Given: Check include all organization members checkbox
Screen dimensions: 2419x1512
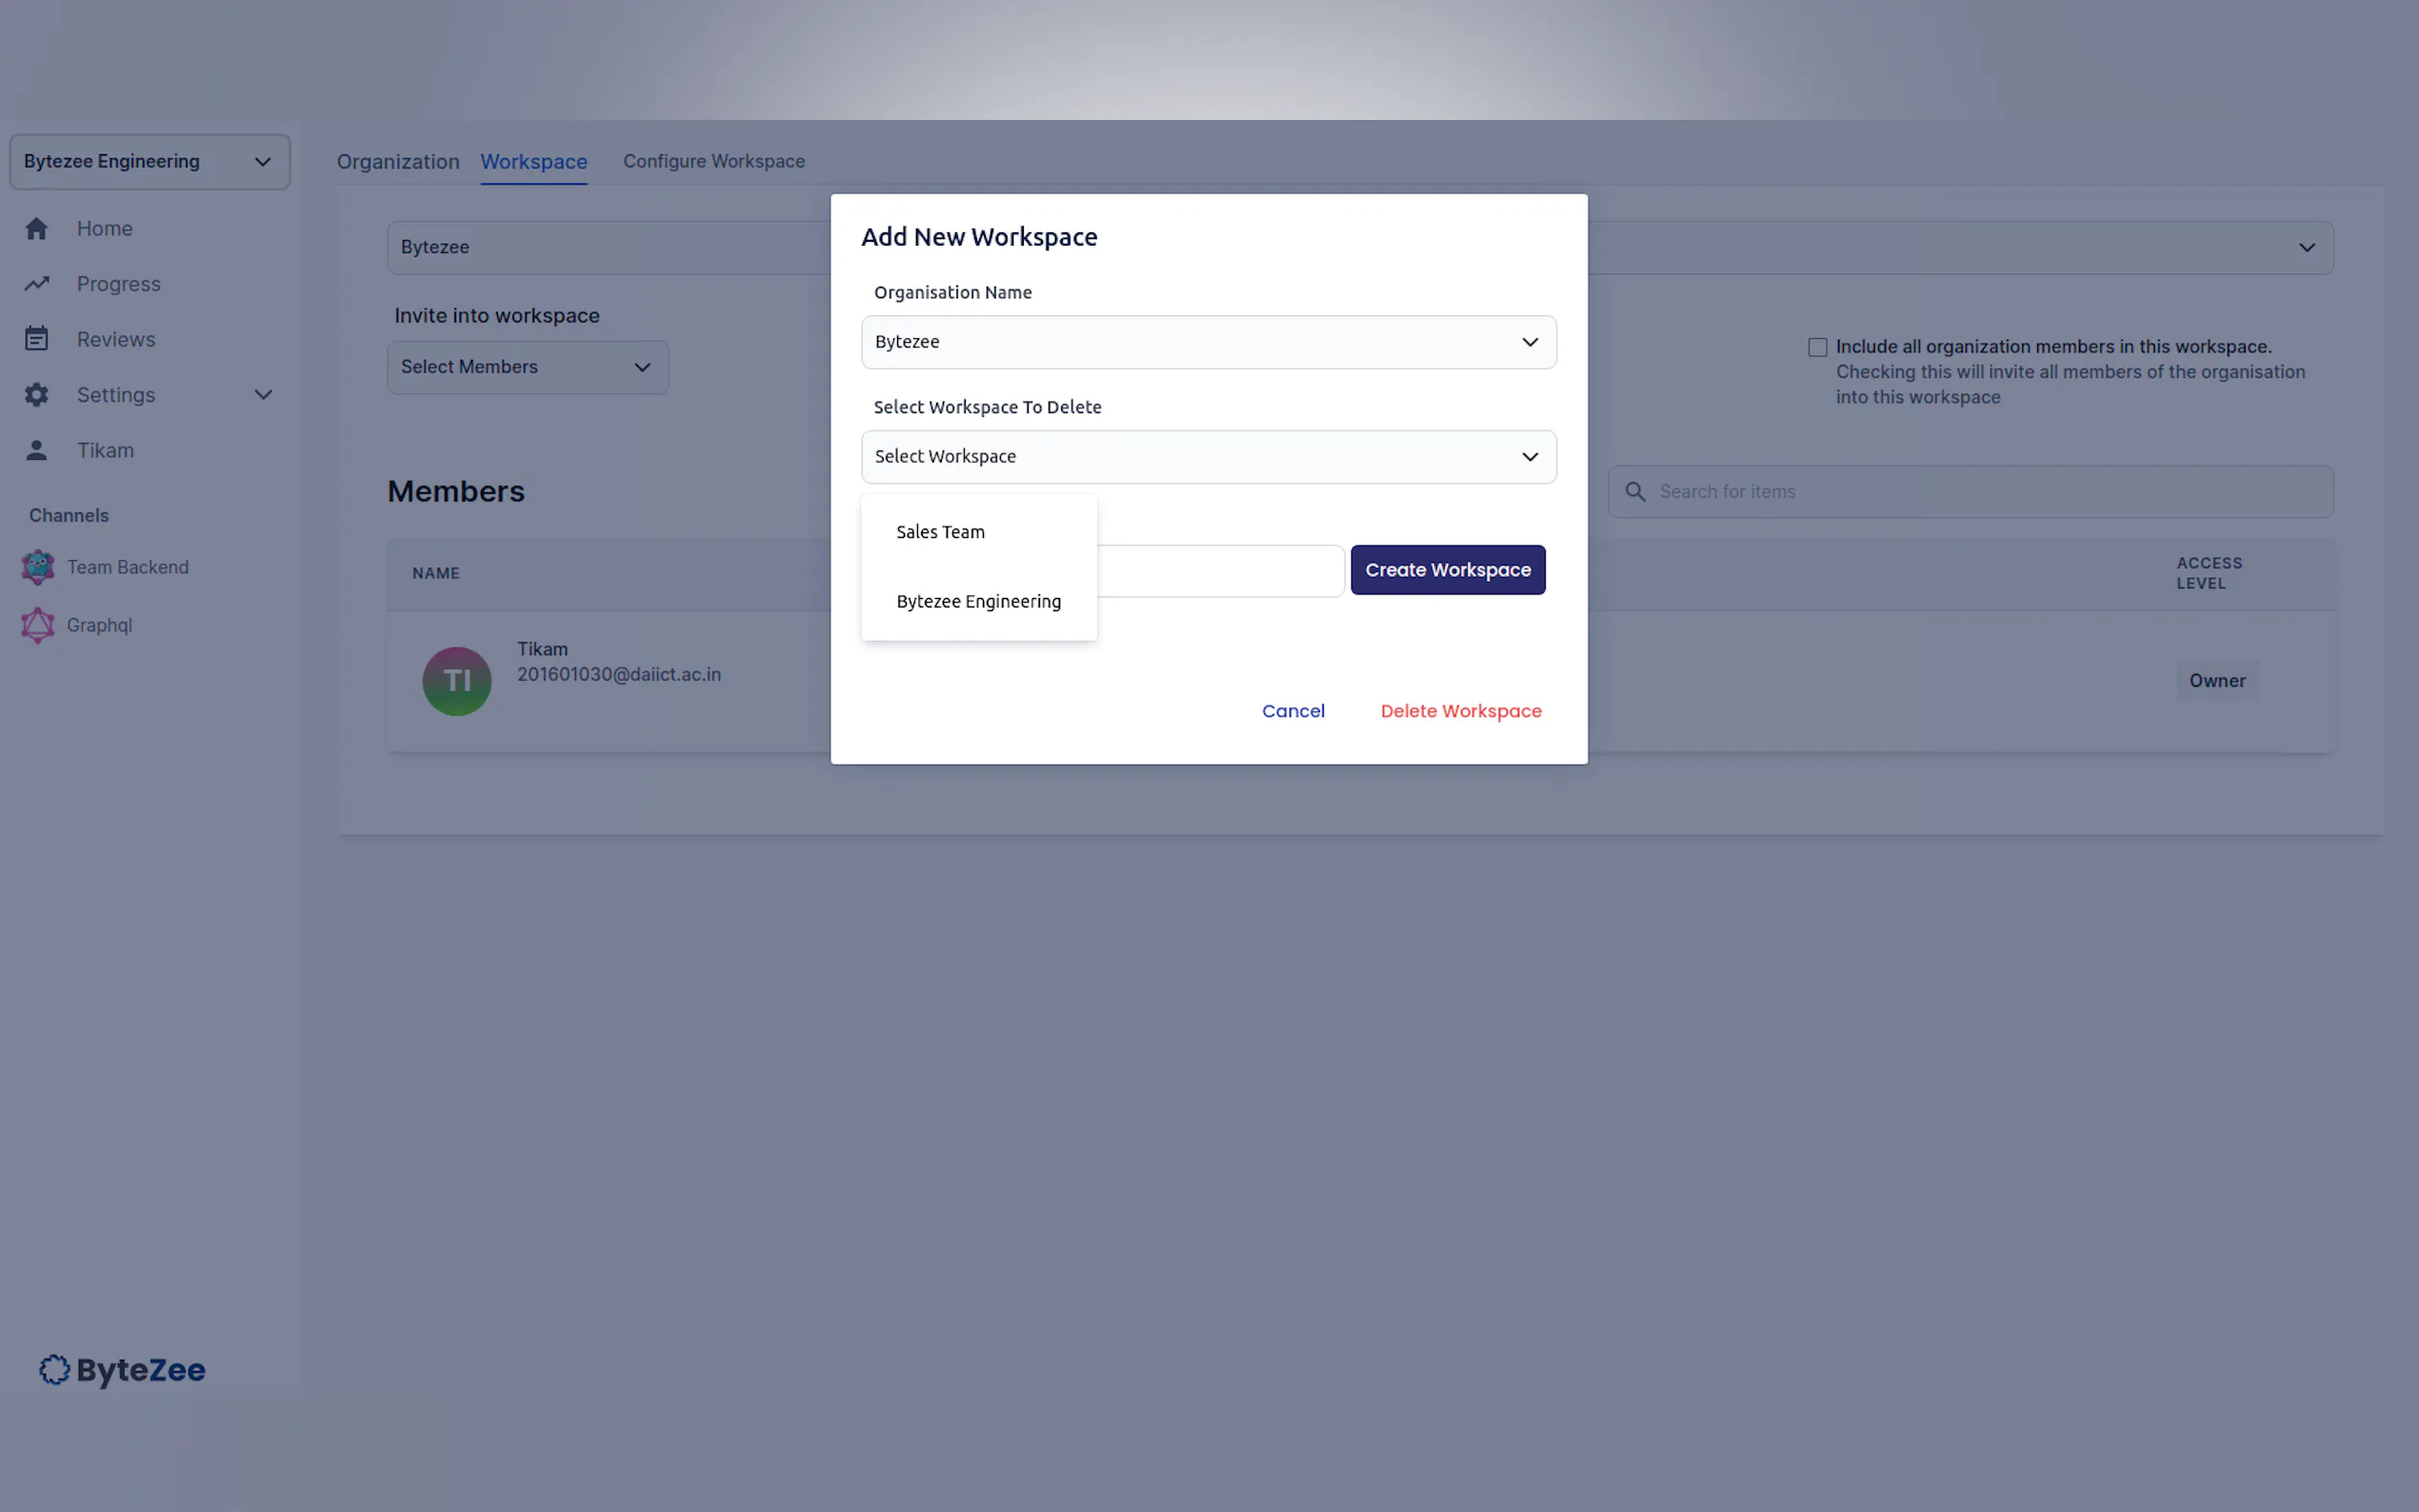Looking at the screenshot, I should 1817,347.
